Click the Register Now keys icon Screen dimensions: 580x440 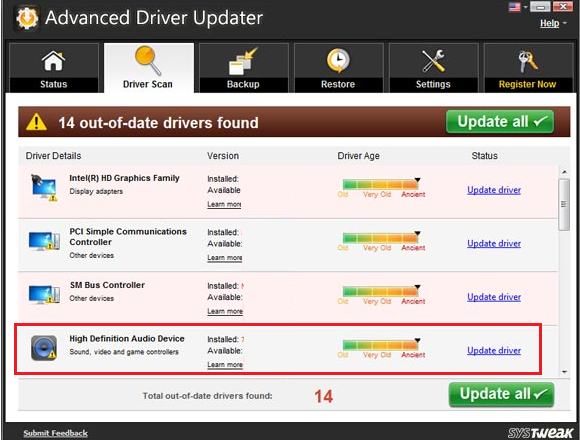coord(528,61)
